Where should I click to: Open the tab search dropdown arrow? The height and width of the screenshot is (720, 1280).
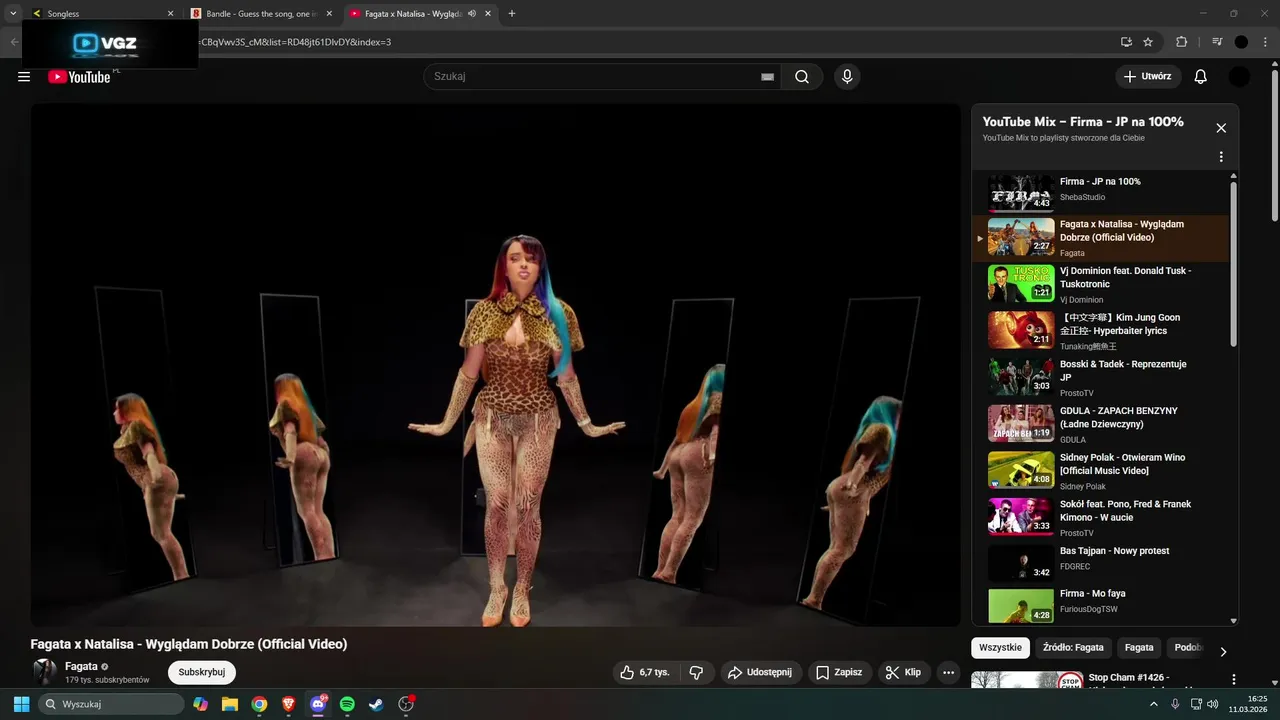click(13, 13)
